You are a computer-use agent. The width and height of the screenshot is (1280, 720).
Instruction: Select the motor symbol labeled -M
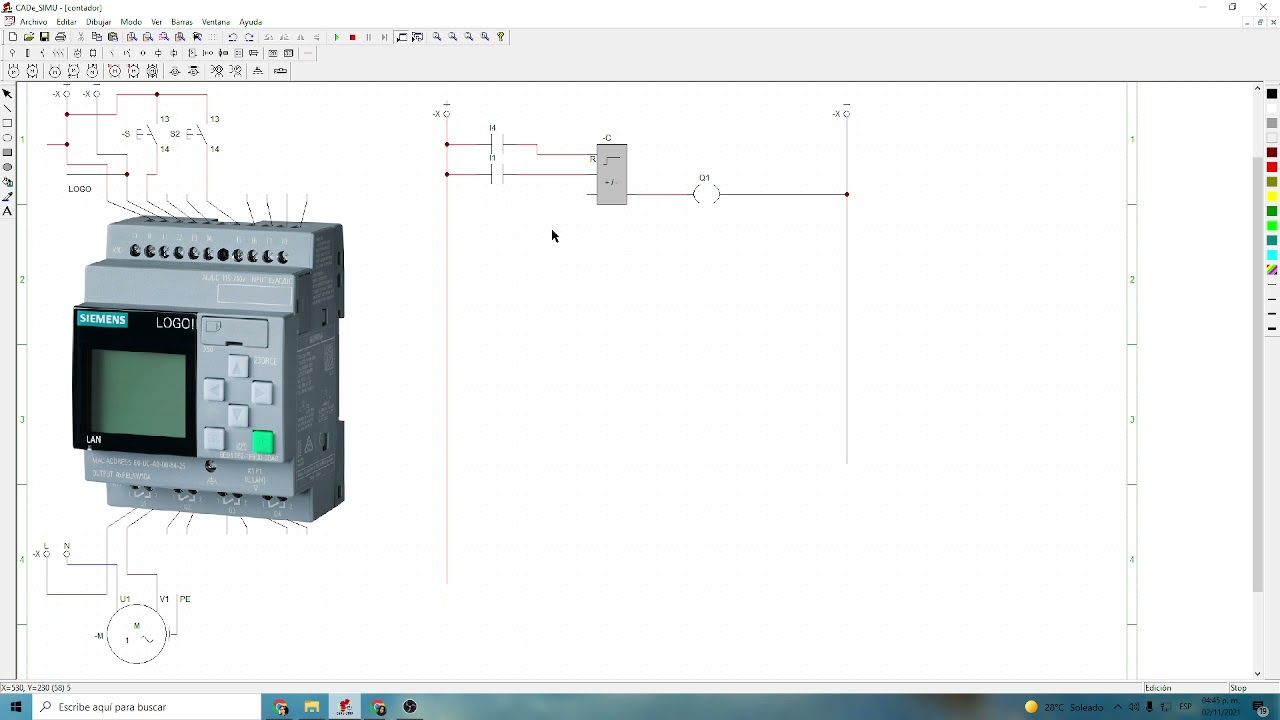tap(137, 634)
